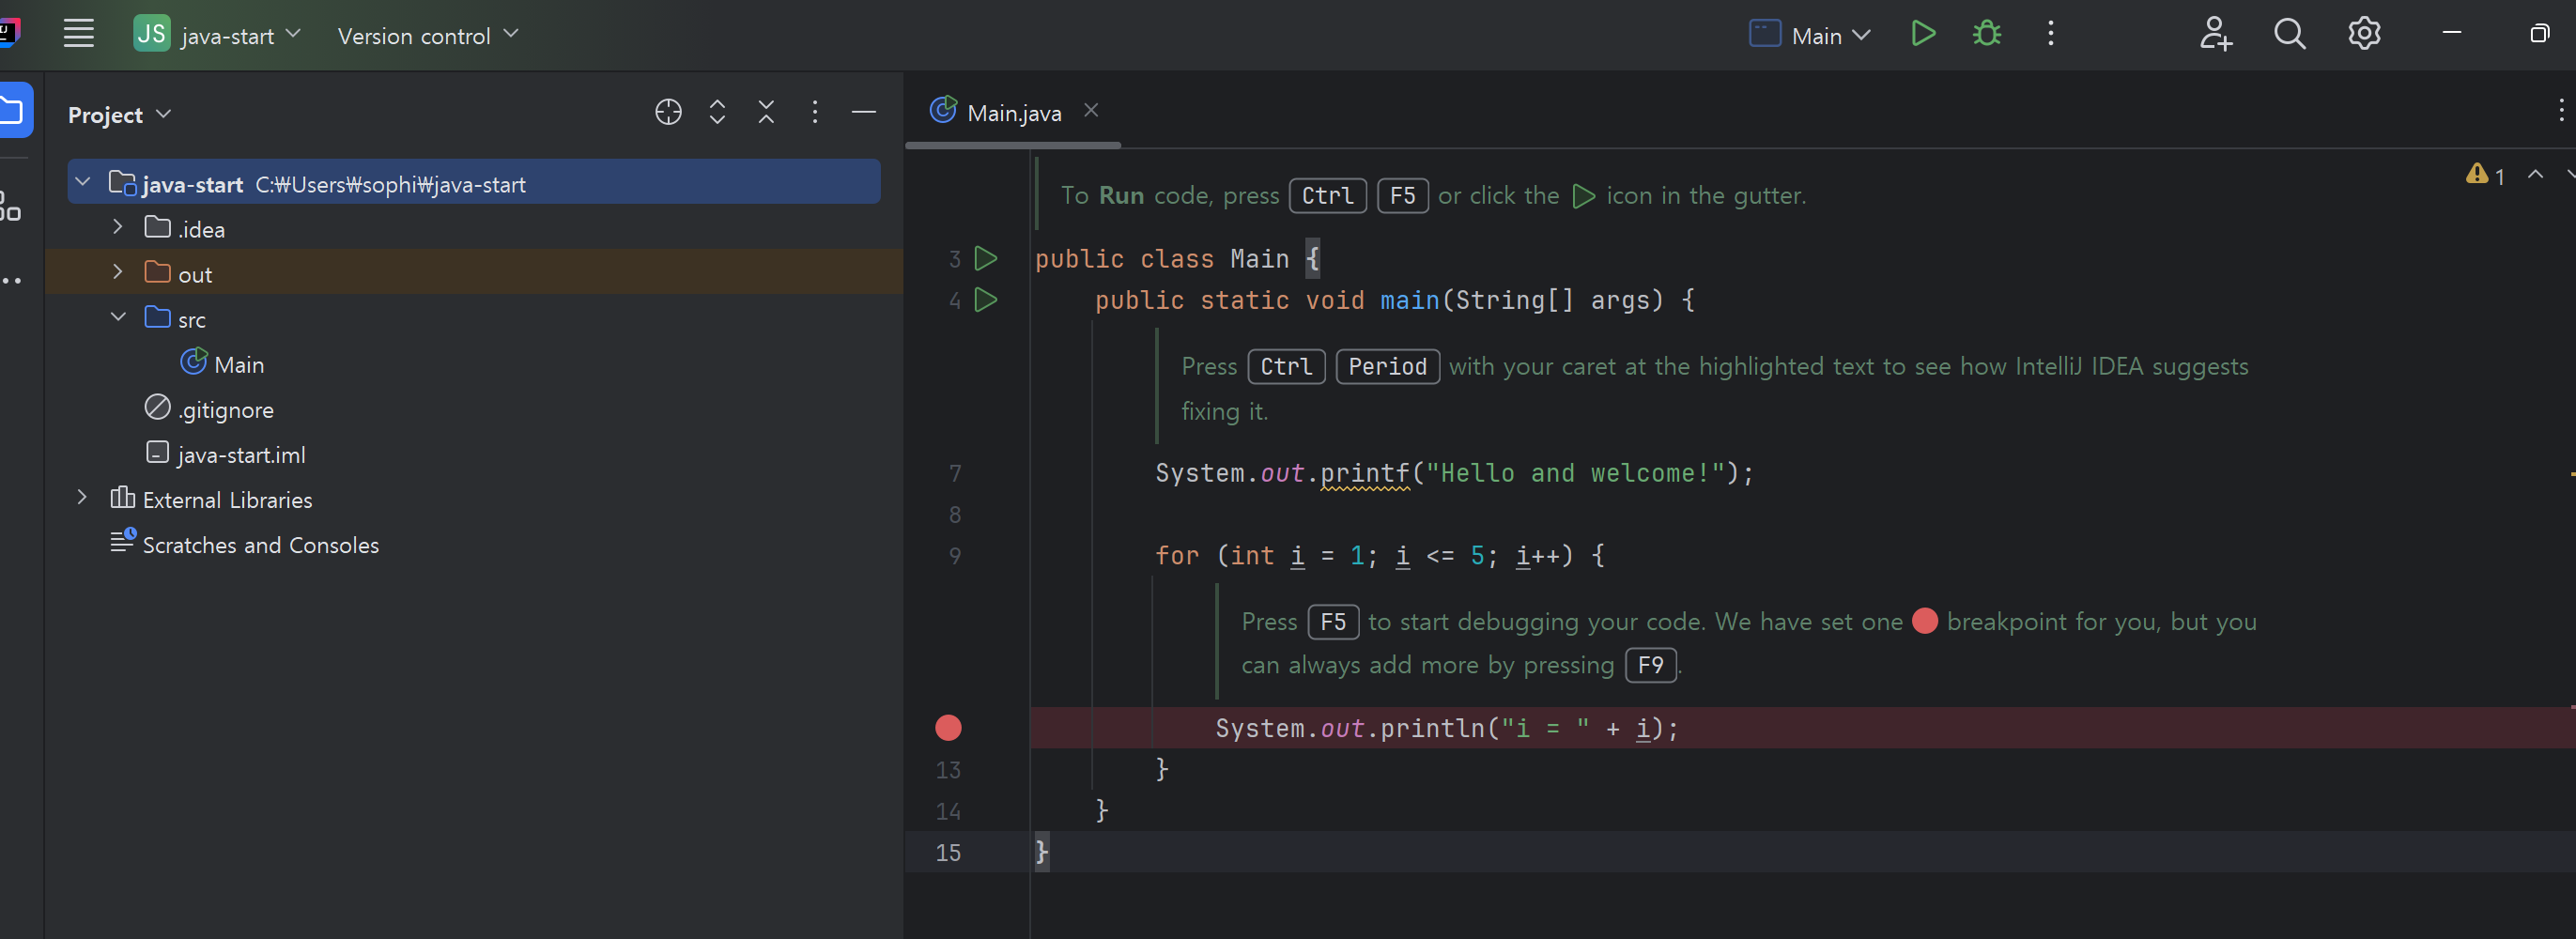Screen dimensions: 2576x939
Task: Select the src folder row
Action: pos(474,318)
